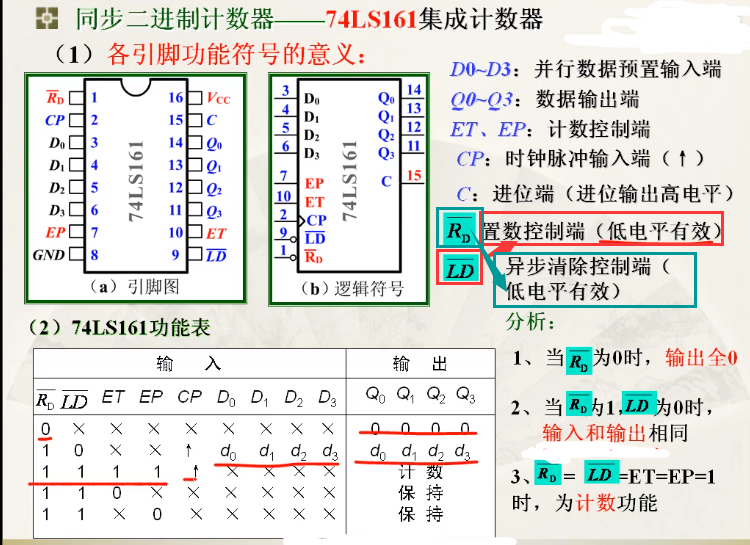Click the cyan LD symbol beside 异步清除控制端
The width and height of the screenshot is (750, 545).
[x=460, y=269]
